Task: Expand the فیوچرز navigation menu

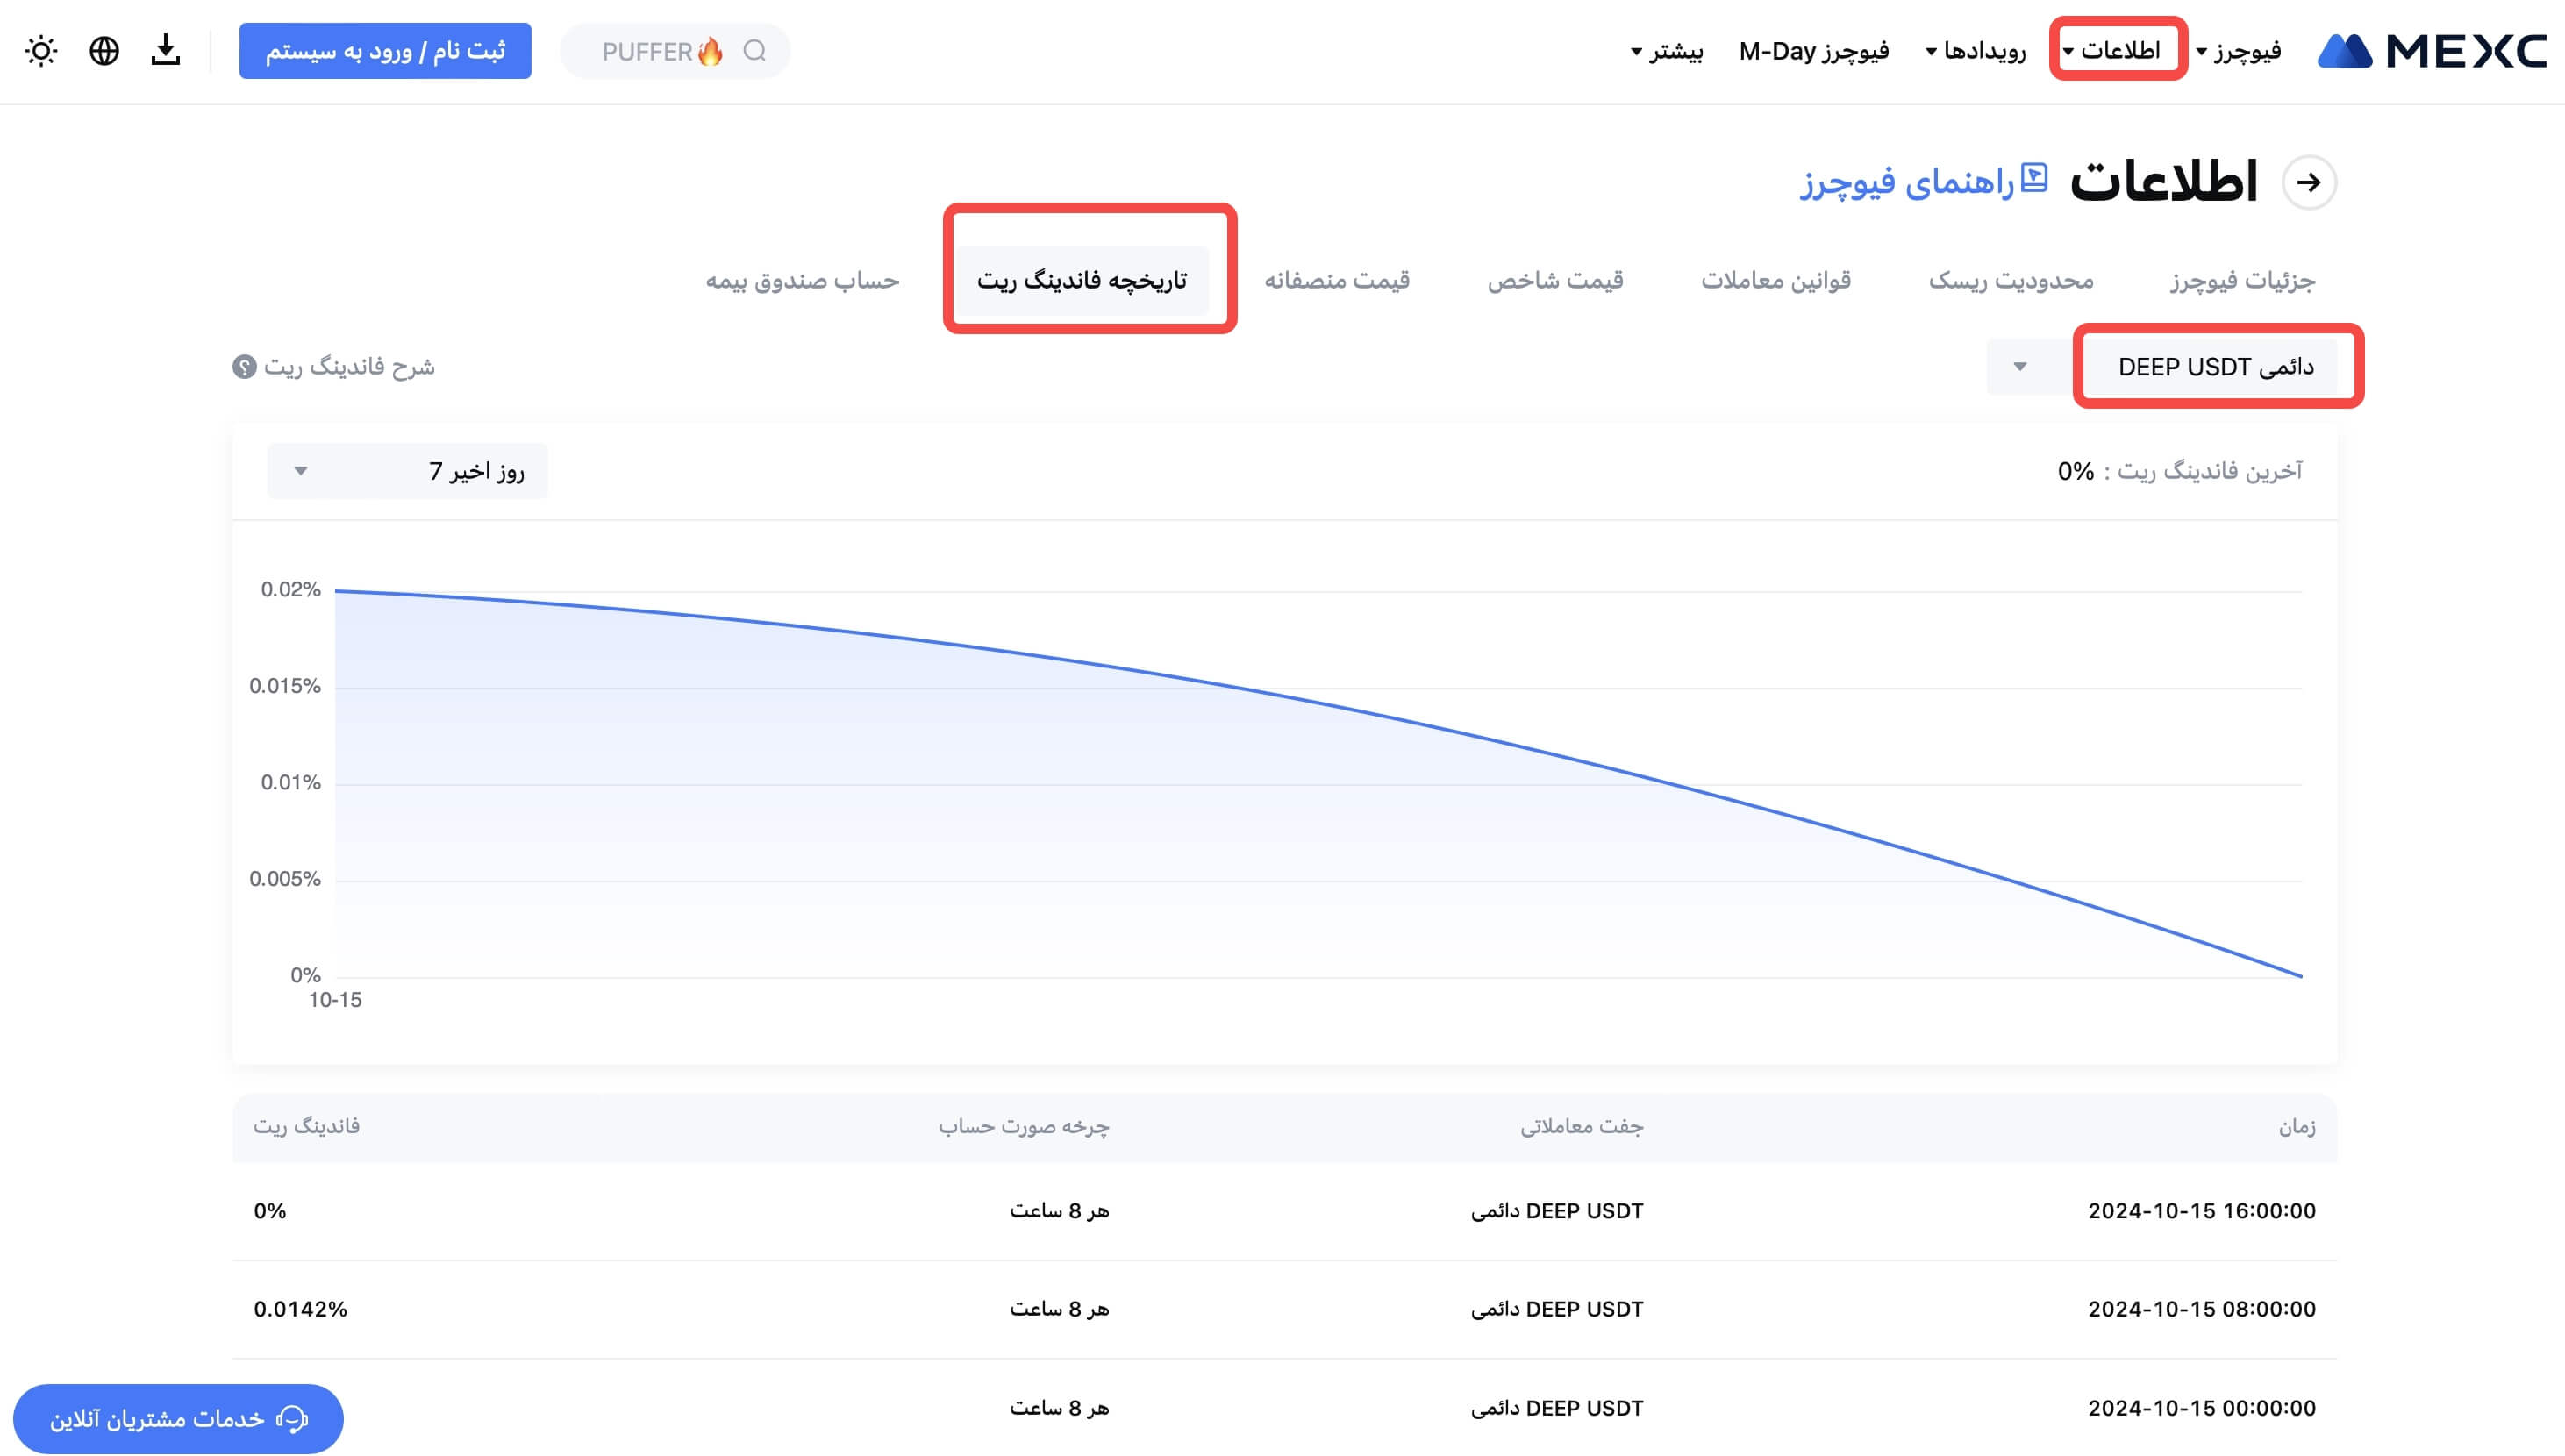Action: 2240,51
